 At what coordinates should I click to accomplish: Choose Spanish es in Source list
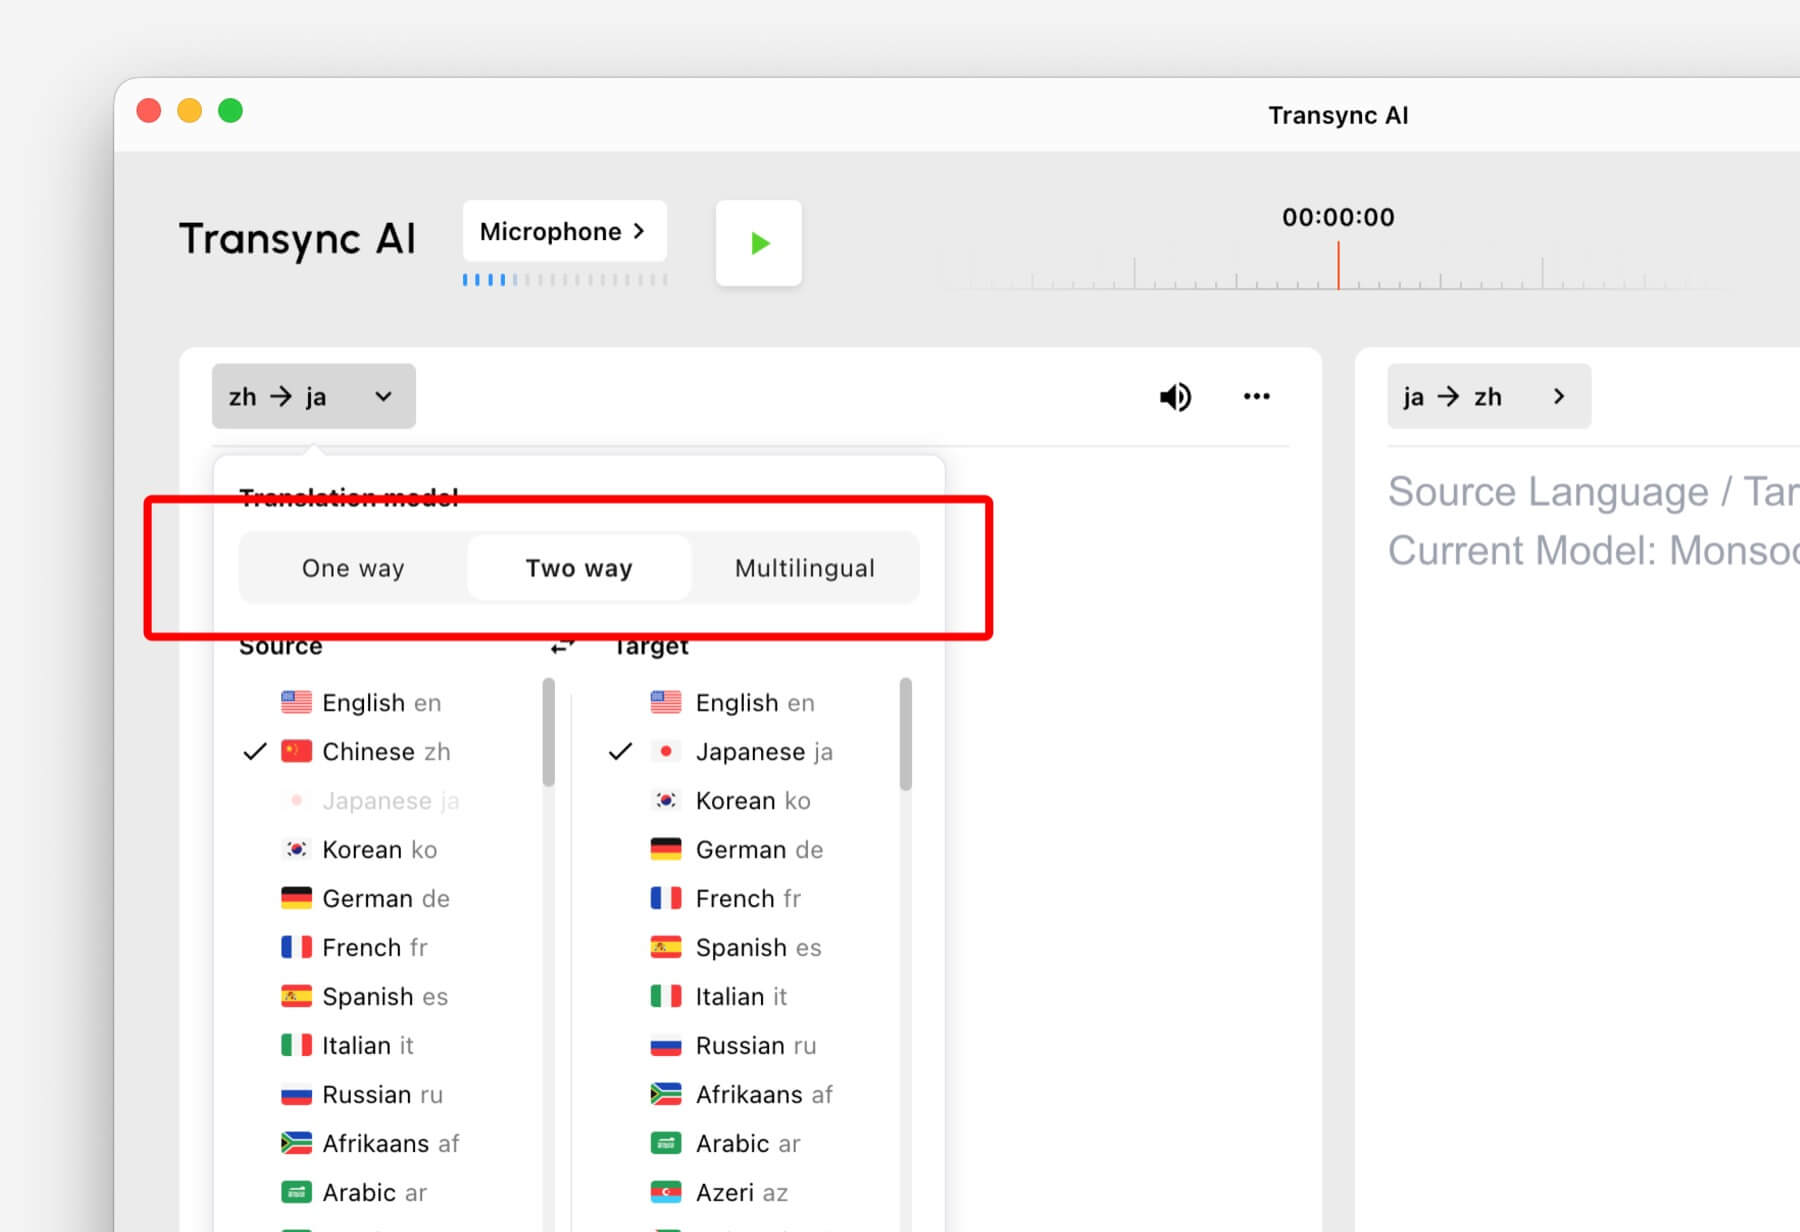point(364,997)
